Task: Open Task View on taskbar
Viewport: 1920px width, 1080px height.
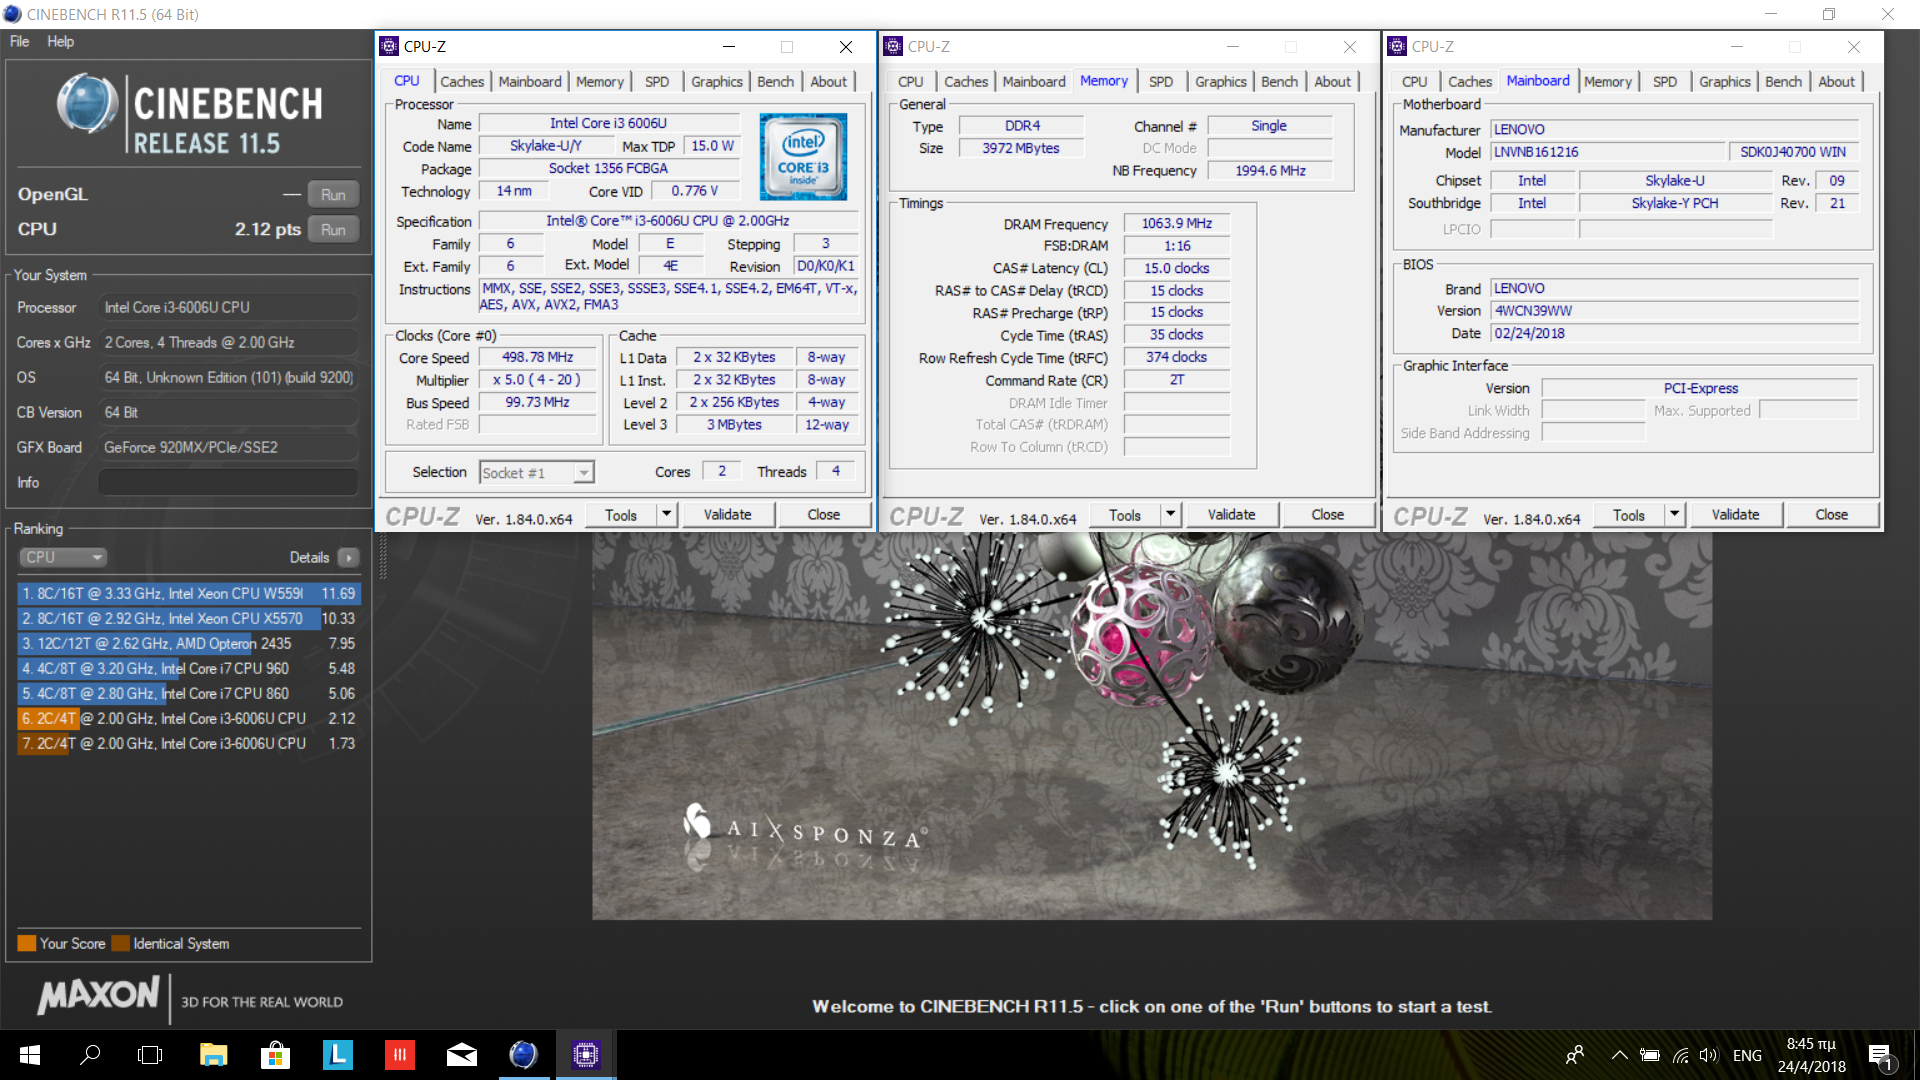Action: point(150,1055)
